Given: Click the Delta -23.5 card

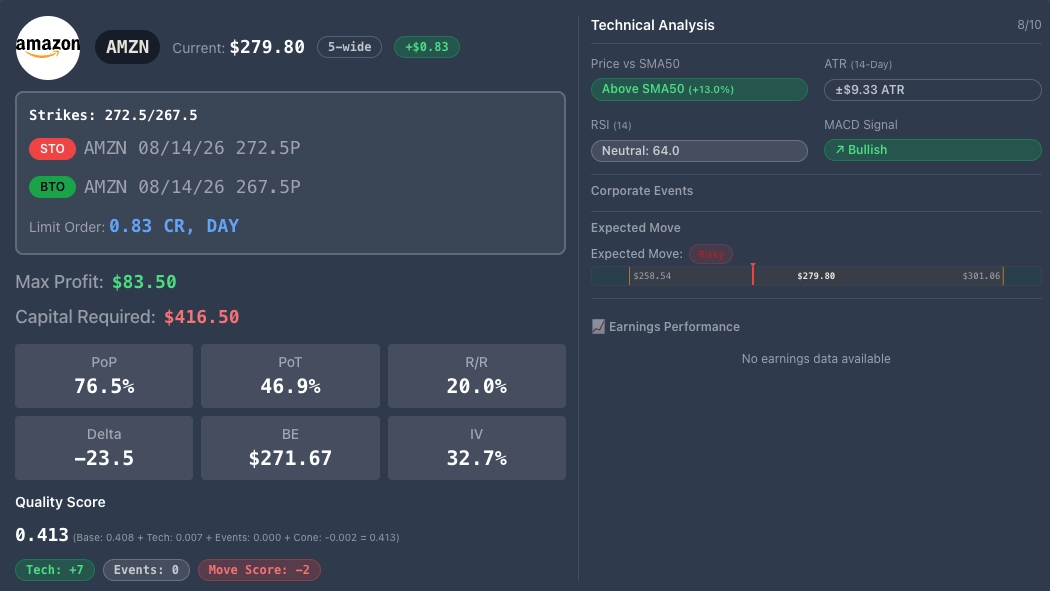Looking at the screenshot, I should click(x=104, y=448).
